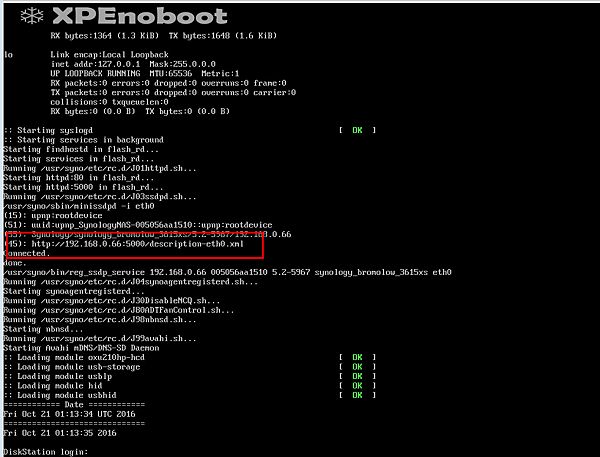Click the OK status beside Starting syslogd
Image resolution: width=600 pixels, height=457 pixels.
(x=357, y=131)
